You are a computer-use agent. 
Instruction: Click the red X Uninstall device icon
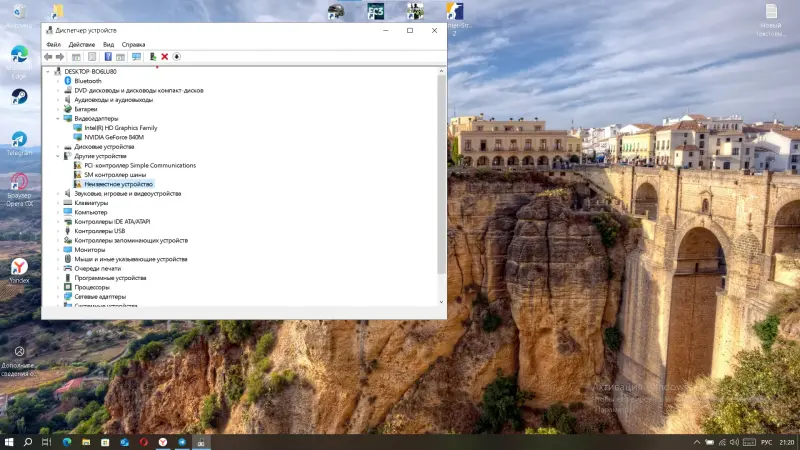[165, 57]
